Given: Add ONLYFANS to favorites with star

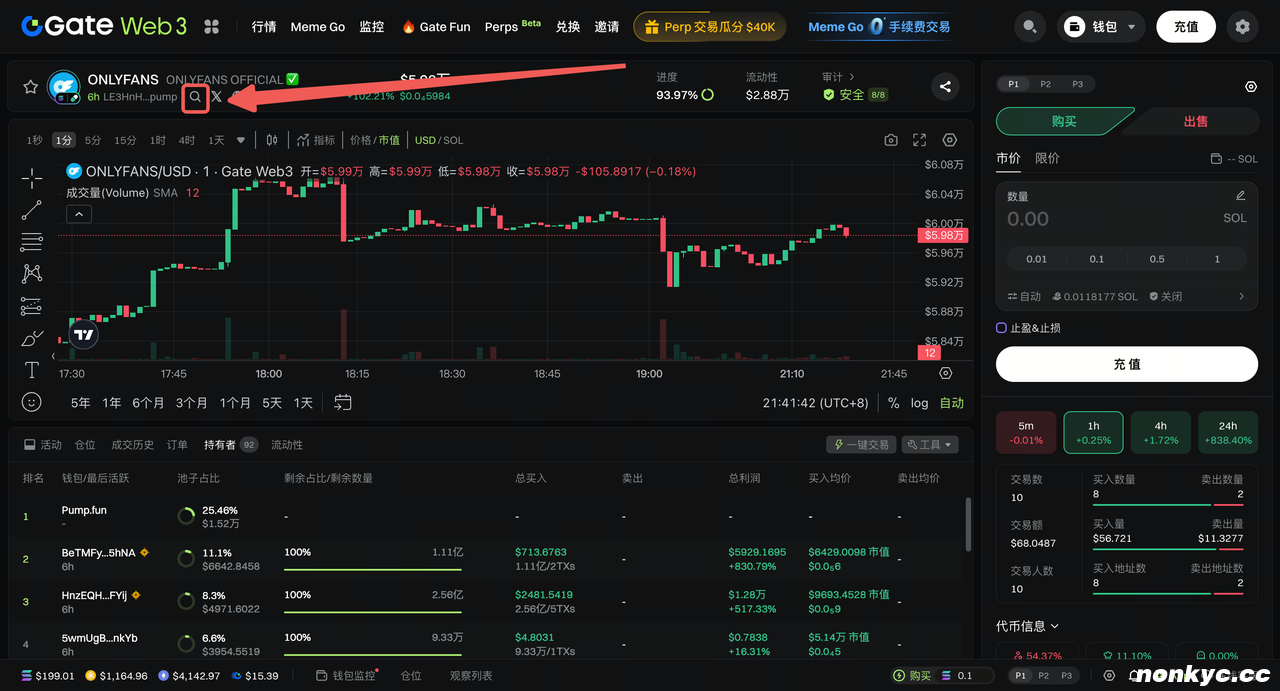Looking at the screenshot, I should 31,87.
